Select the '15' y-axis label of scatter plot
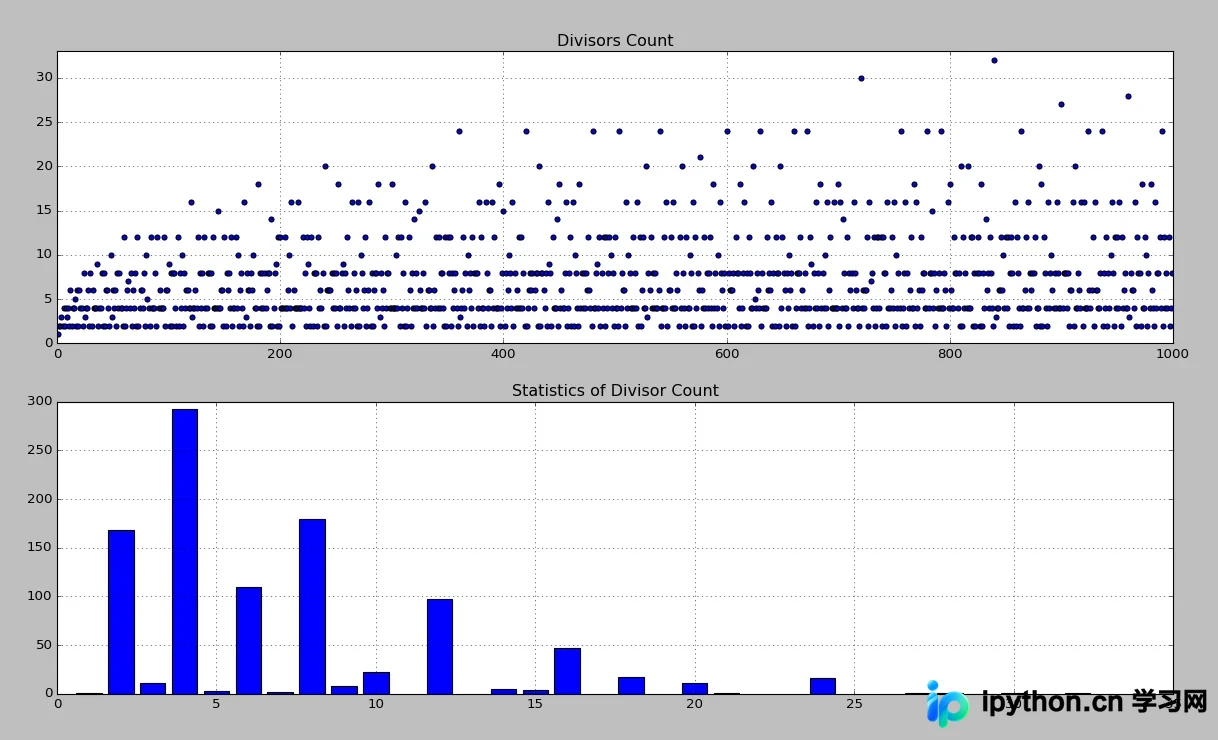The height and width of the screenshot is (740, 1218). (44, 210)
